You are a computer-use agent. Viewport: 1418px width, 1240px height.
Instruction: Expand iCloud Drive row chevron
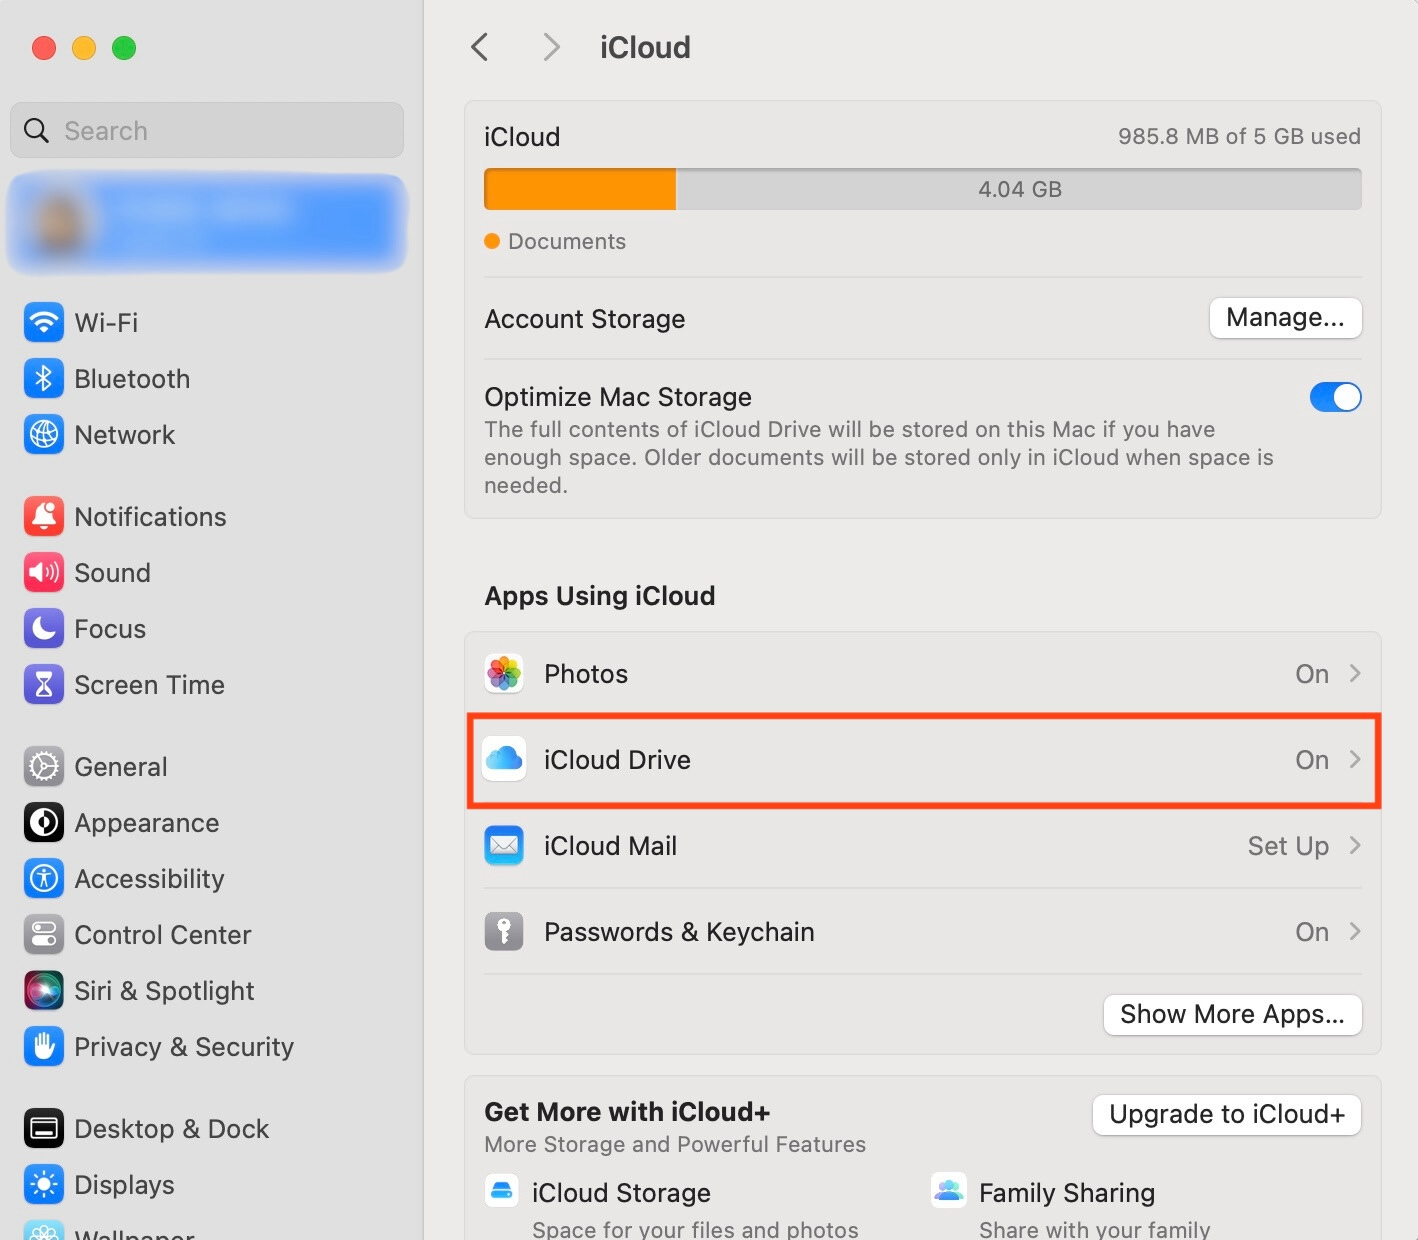point(1355,759)
